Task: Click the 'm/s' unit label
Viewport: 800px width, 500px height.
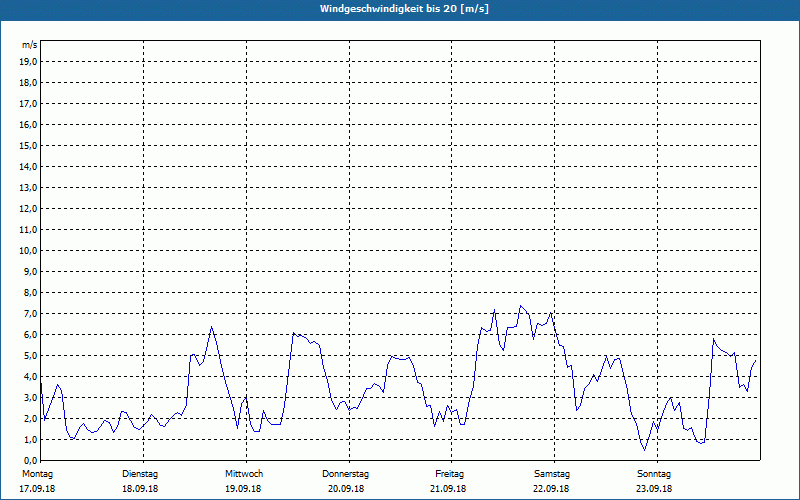Action: pos(29,45)
